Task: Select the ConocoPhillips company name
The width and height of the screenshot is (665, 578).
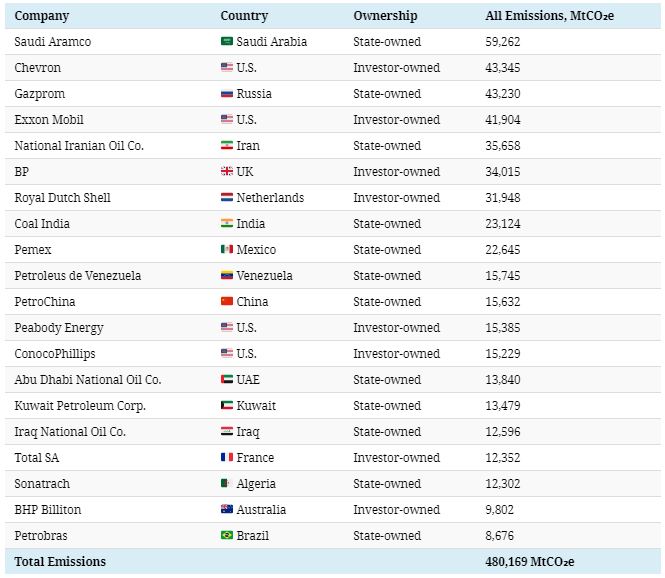Action: click(55, 354)
